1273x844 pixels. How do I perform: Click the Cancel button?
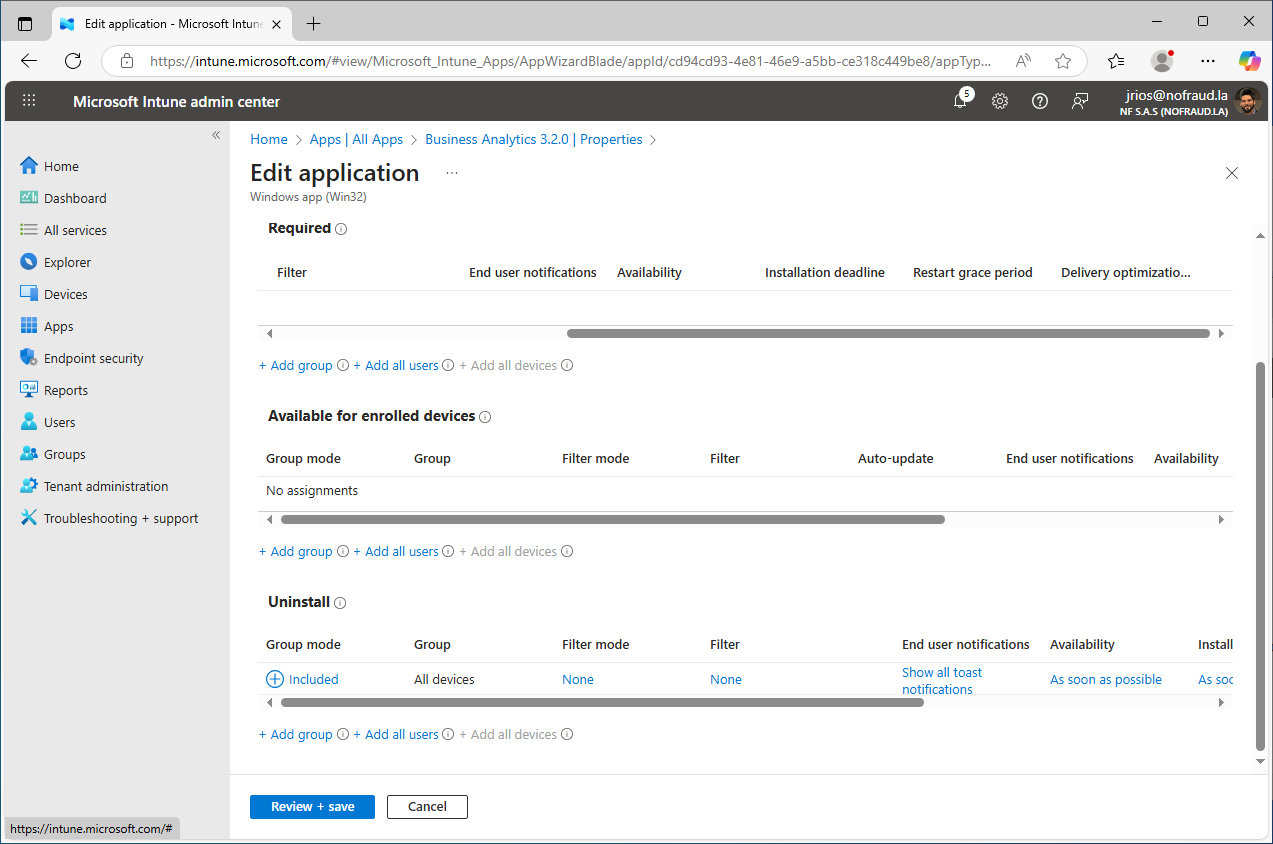click(x=427, y=806)
